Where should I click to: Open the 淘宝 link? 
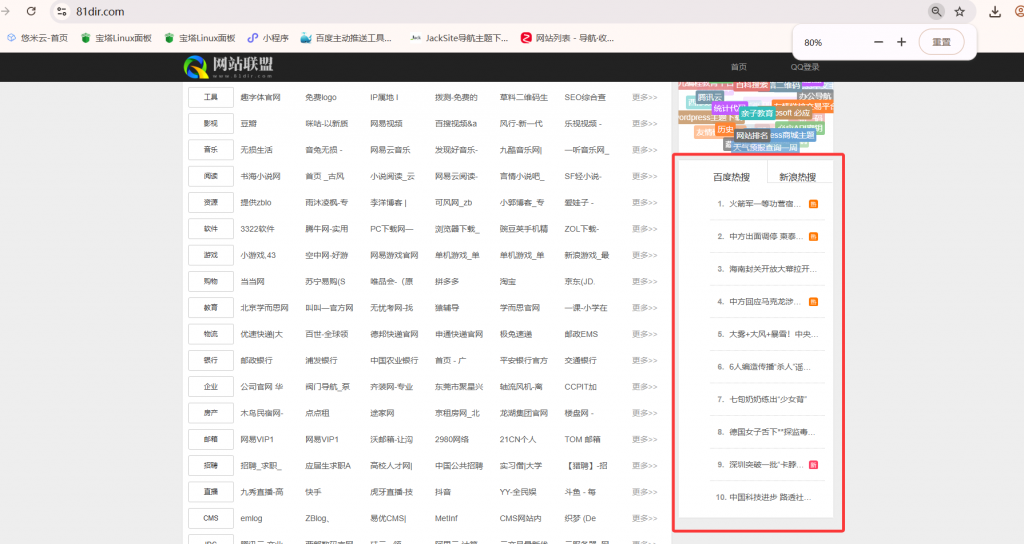(507, 281)
